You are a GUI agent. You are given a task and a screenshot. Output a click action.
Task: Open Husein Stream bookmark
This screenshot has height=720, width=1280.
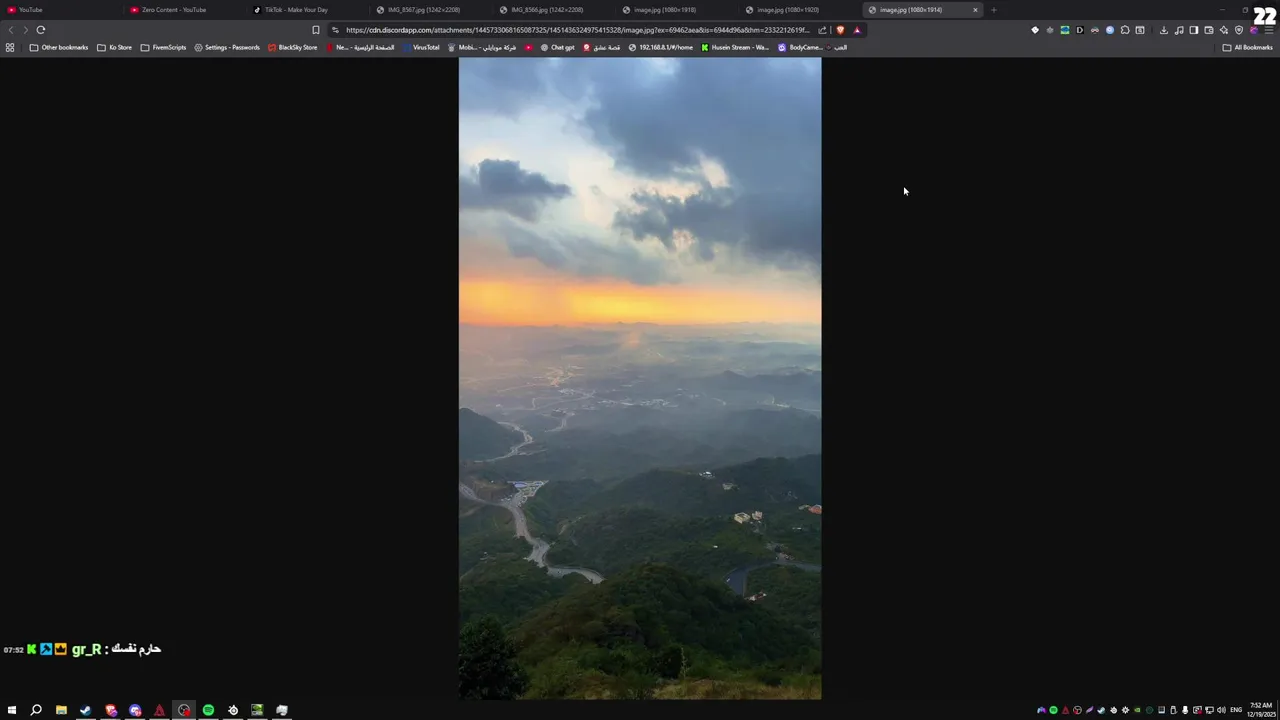click(x=735, y=47)
